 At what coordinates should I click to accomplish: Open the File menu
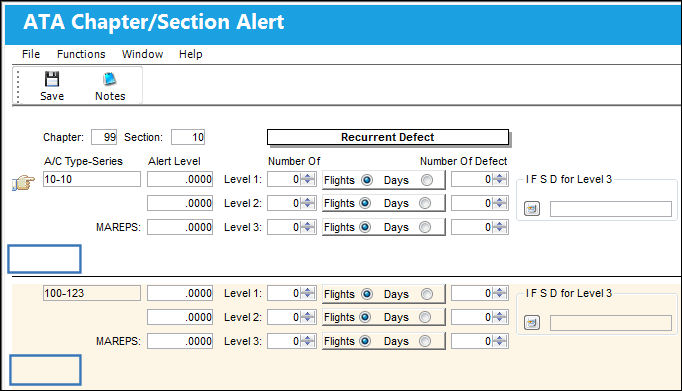31,54
